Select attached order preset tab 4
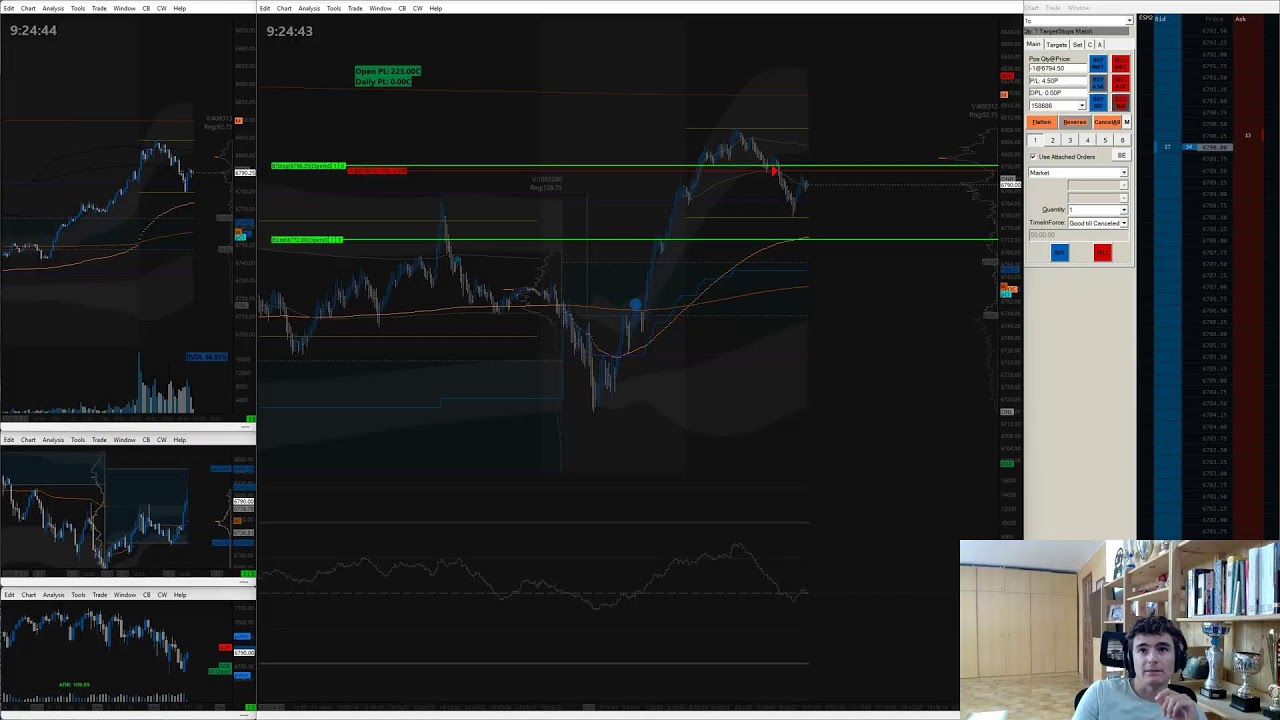Viewport: 1280px width, 720px height. click(1088, 140)
